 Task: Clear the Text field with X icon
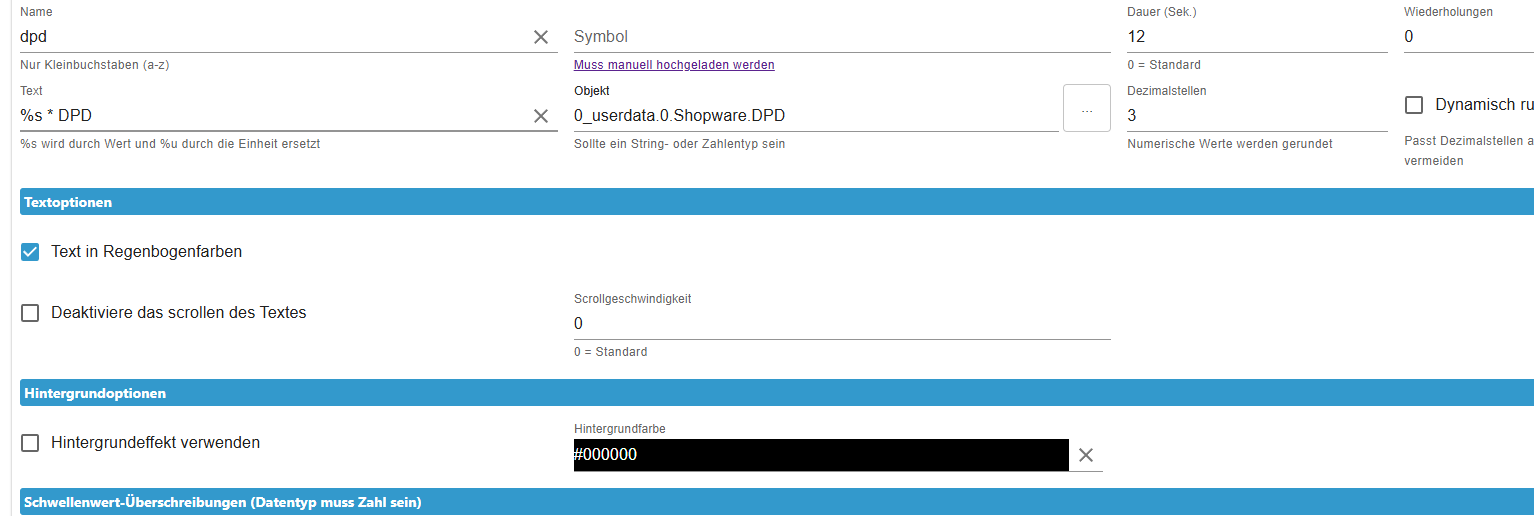click(x=541, y=116)
